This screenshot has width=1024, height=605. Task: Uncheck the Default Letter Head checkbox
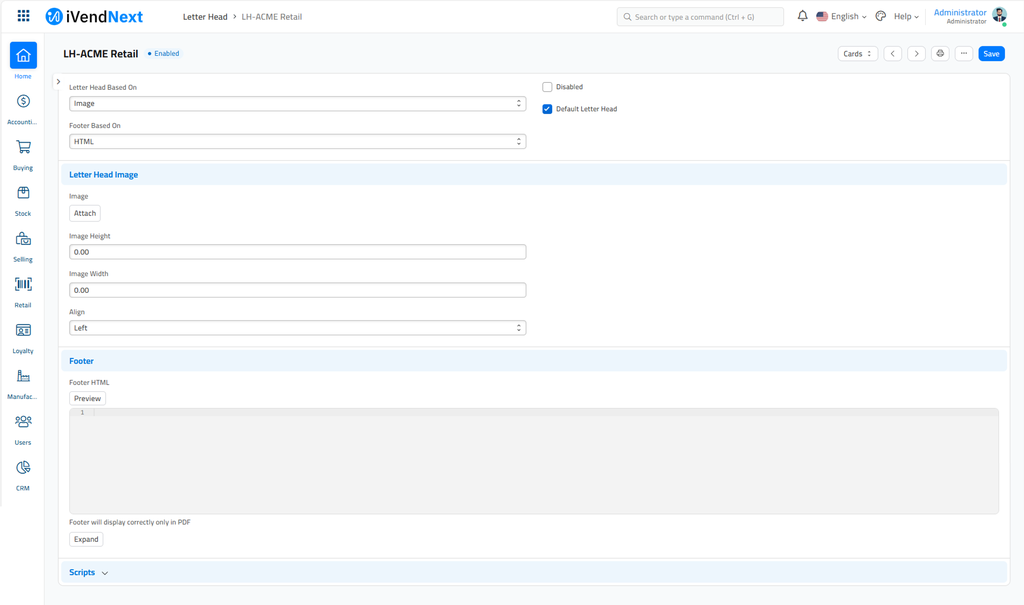coord(547,109)
